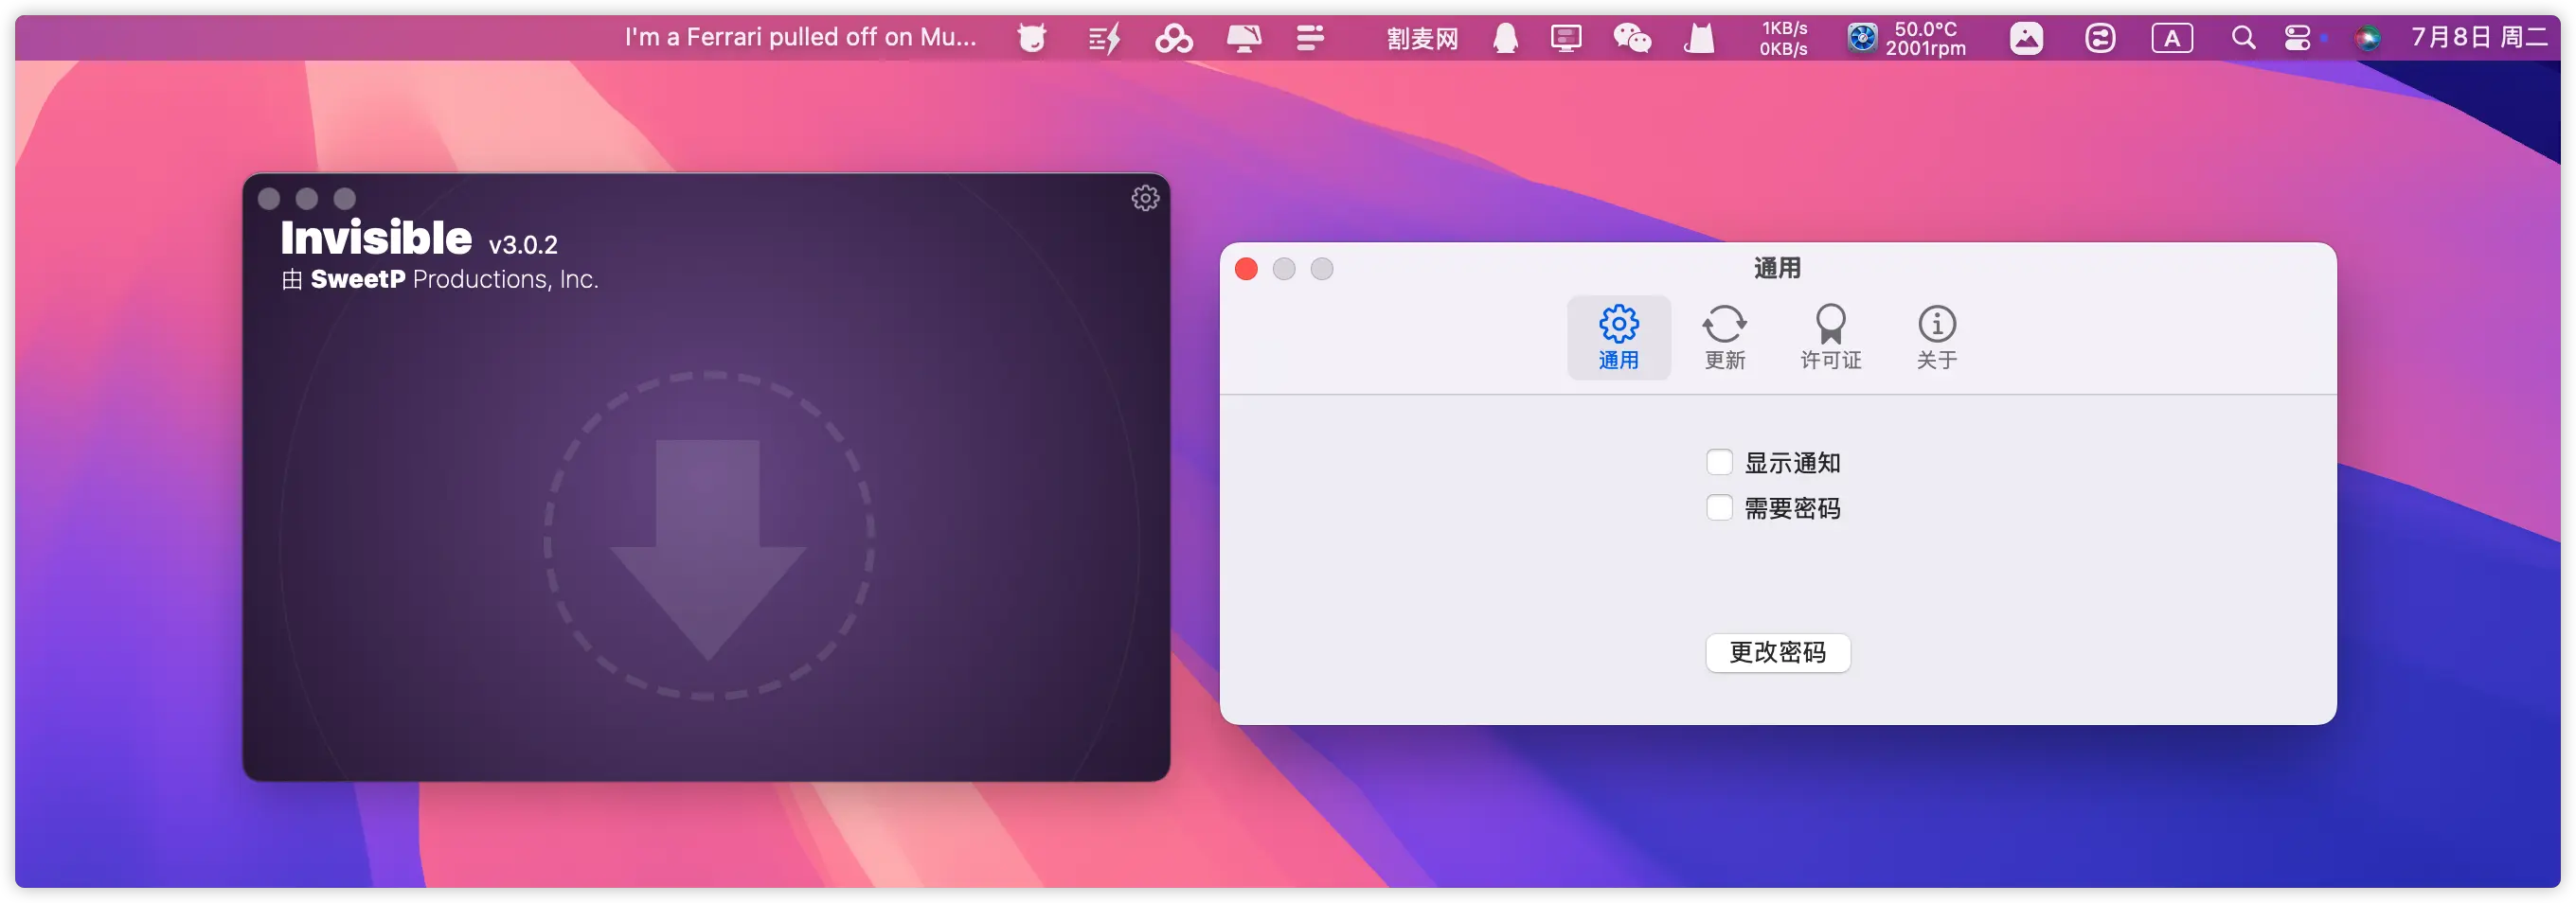Click the QQ penguin icon in menu bar
2576x903 pixels.
1505,38
